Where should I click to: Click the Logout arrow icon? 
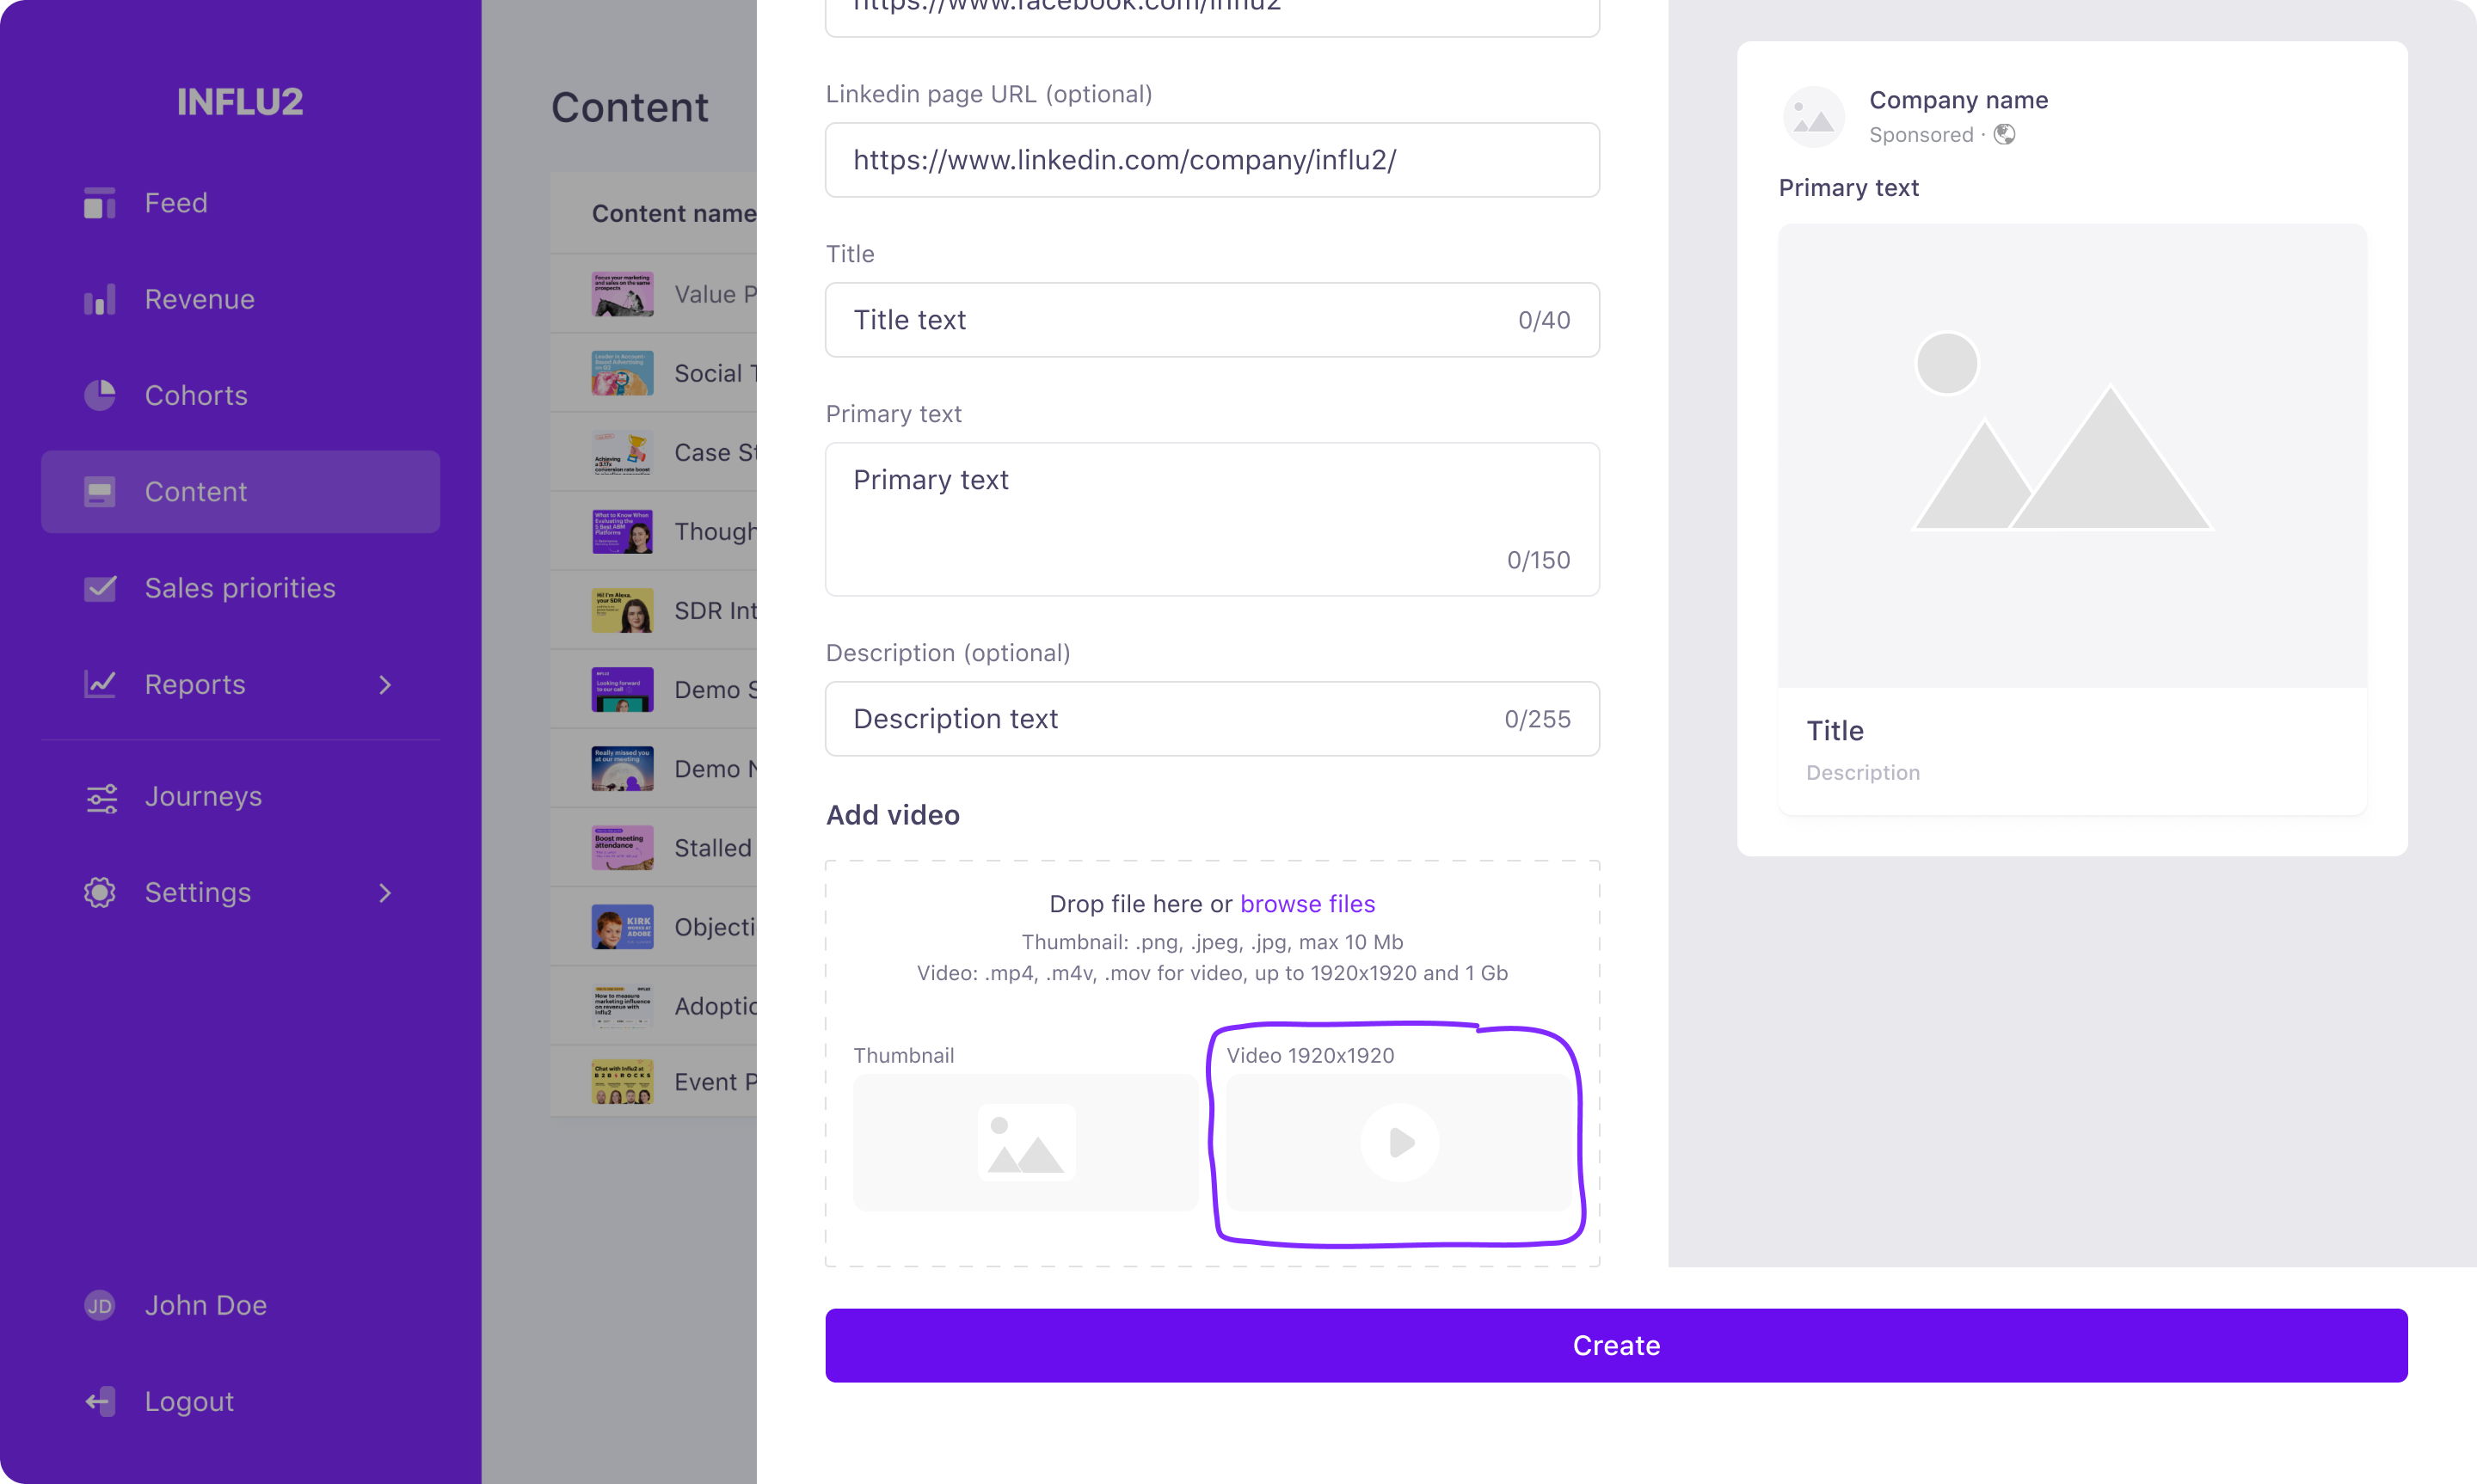pyautogui.click(x=99, y=1401)
